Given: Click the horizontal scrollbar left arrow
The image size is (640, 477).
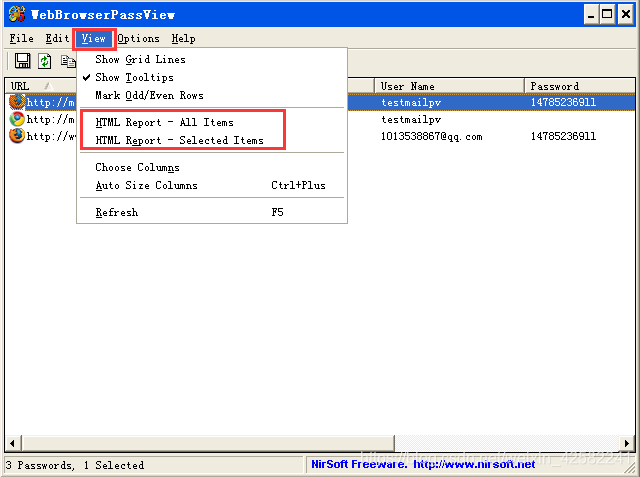Looking at the screenshot, I should (13, 443).
